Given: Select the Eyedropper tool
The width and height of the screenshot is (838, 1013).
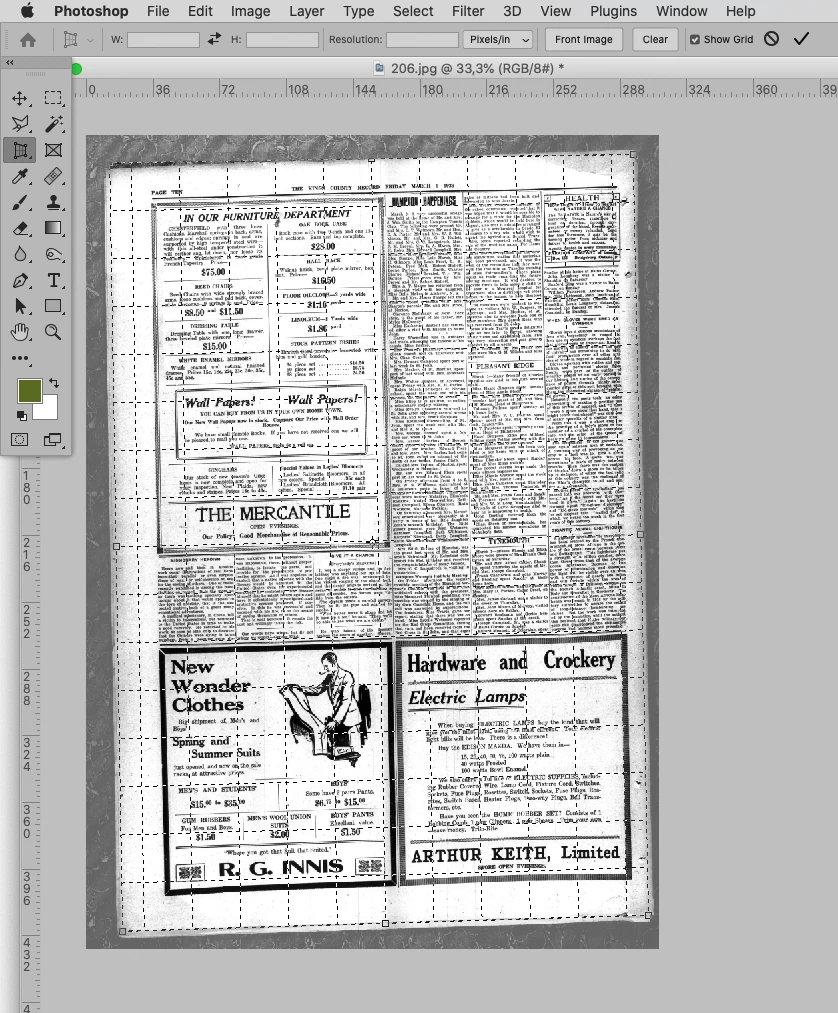Looking at the screenshot, I should pos(19,176).
